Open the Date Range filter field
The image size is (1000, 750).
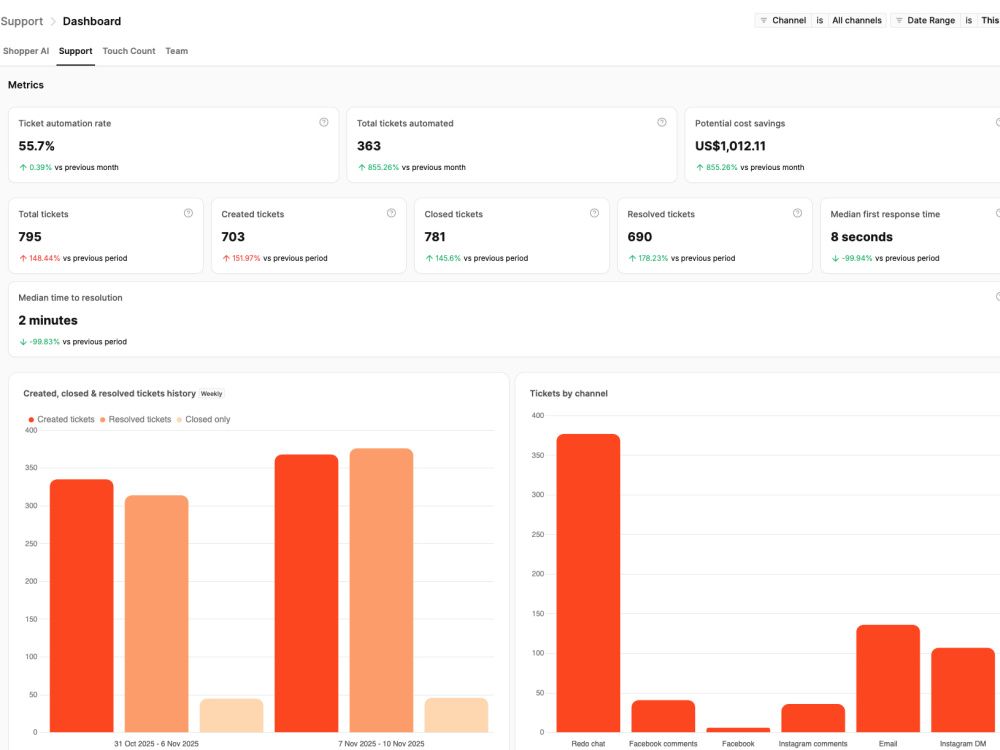click(925, 20)
